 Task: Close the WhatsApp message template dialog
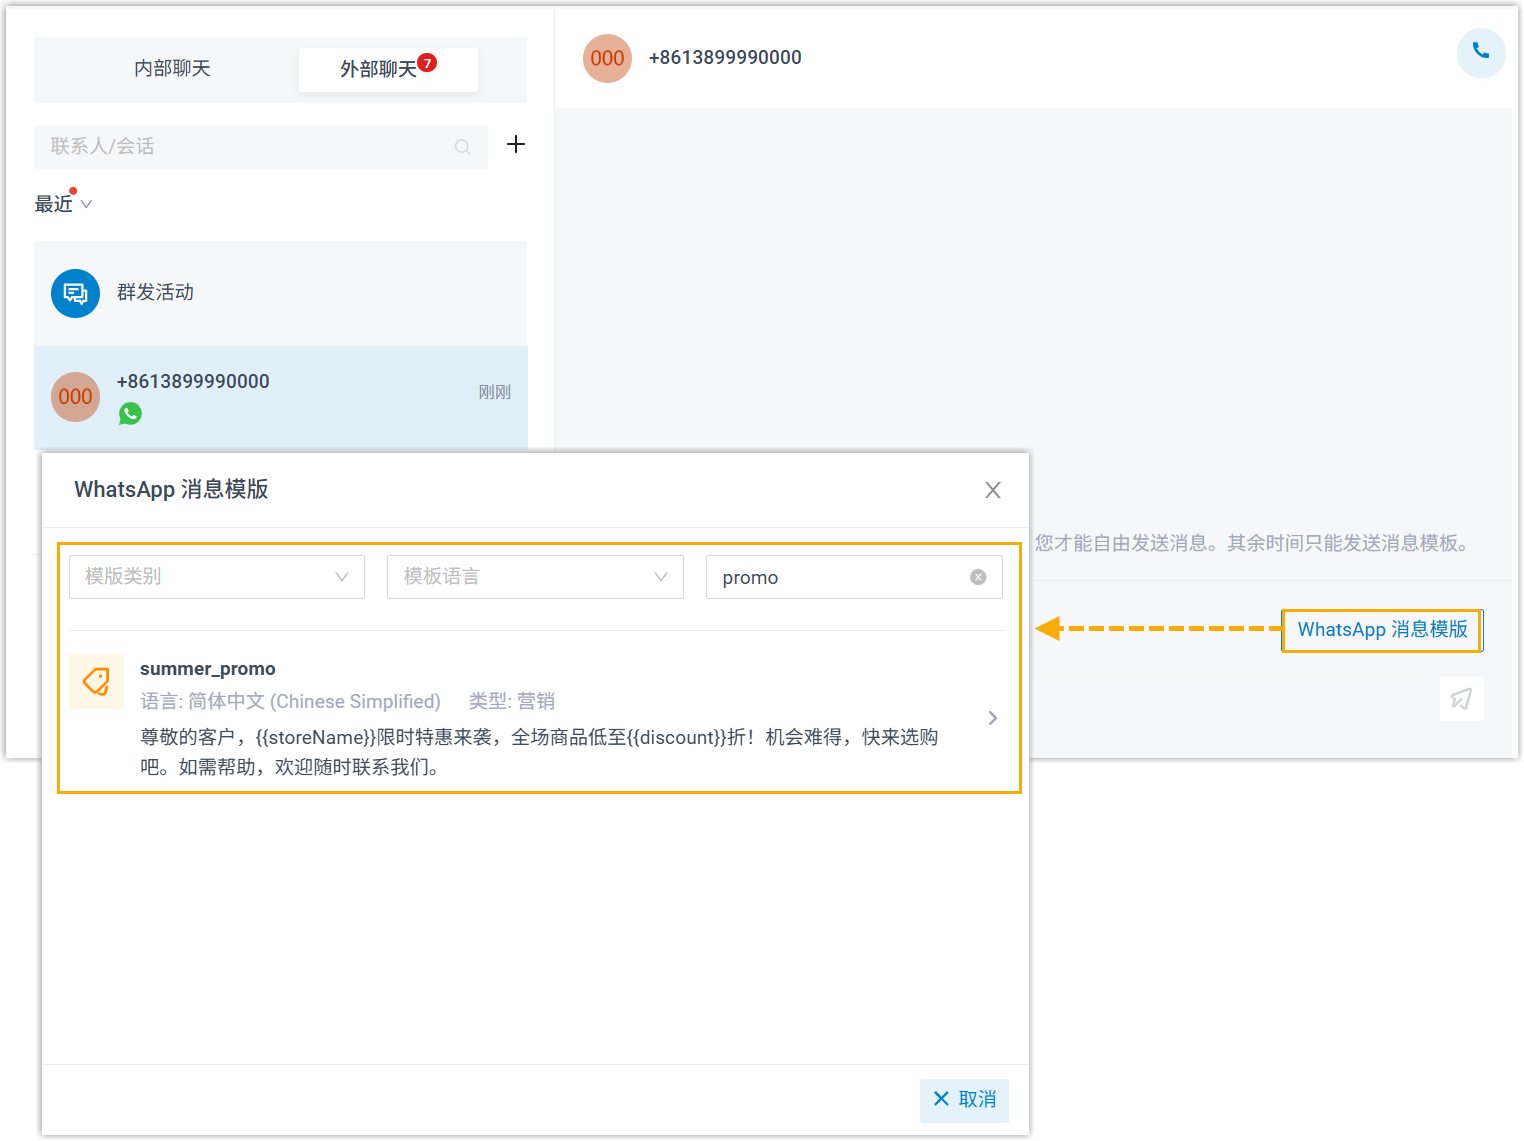992,490
